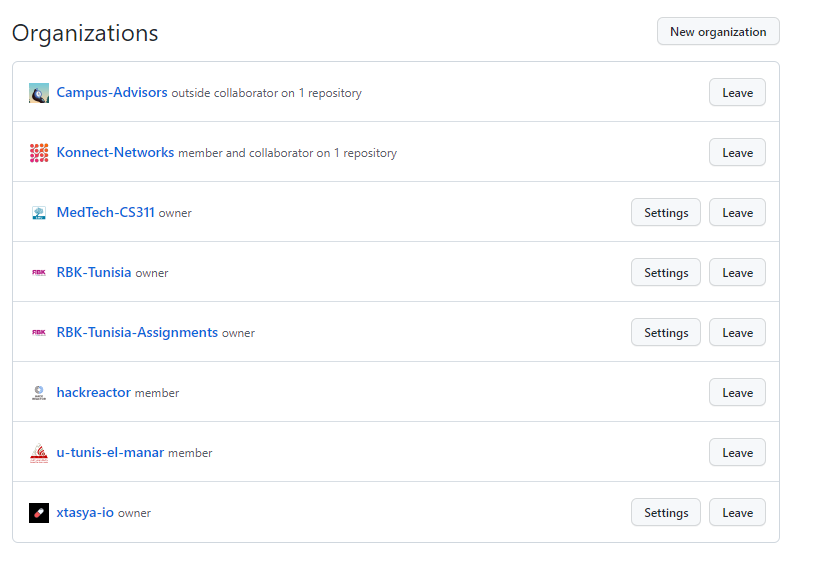Create a New organization
The image size is (823, 571).
click(718, 31)
